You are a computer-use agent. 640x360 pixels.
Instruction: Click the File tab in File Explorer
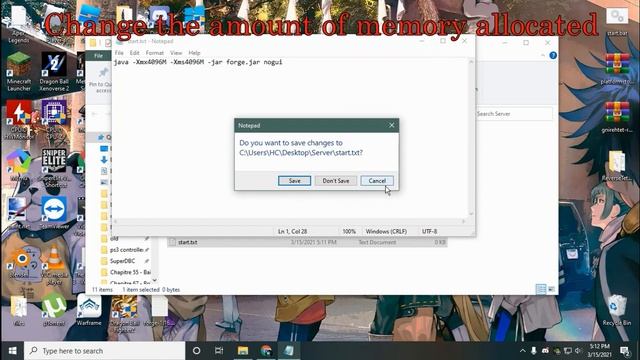(98, 56)
